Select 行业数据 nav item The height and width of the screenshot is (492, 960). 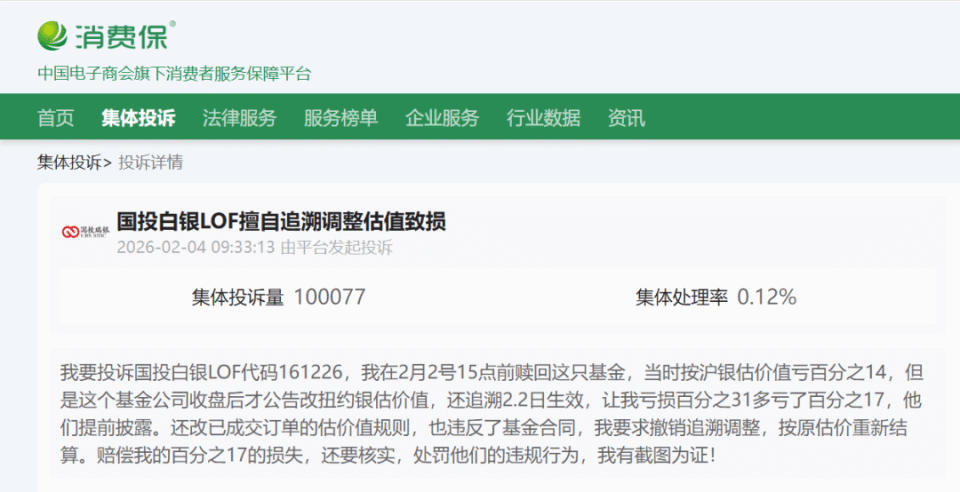coord(544,117)
